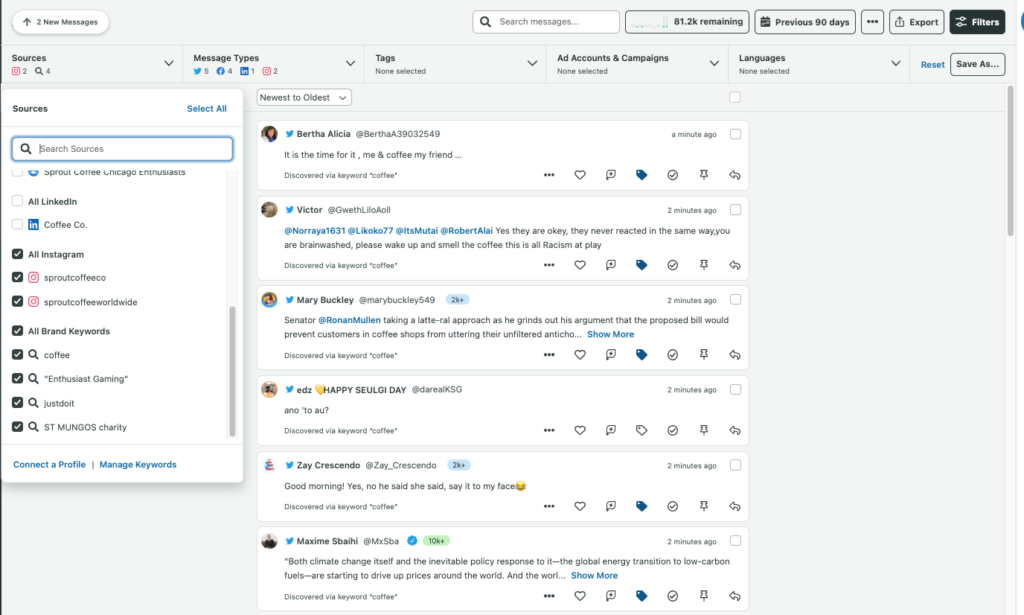Click Select All in Sources panel
The width and height of the screenshot is (1024, 615).
(x=206, y=108)
